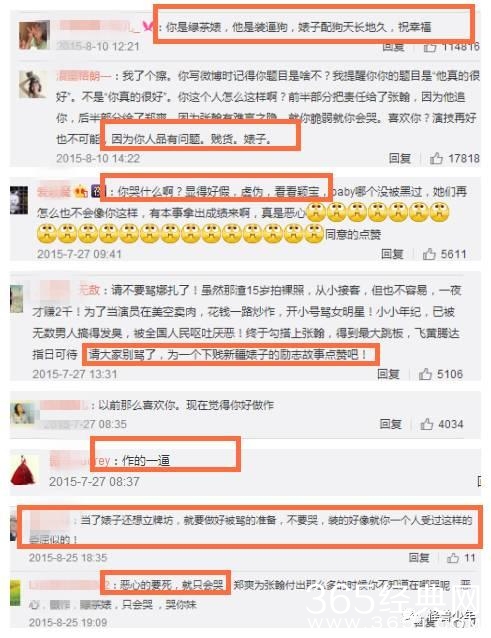
Task: Click thumbs-up icon beside 5106
Action: 426,374
